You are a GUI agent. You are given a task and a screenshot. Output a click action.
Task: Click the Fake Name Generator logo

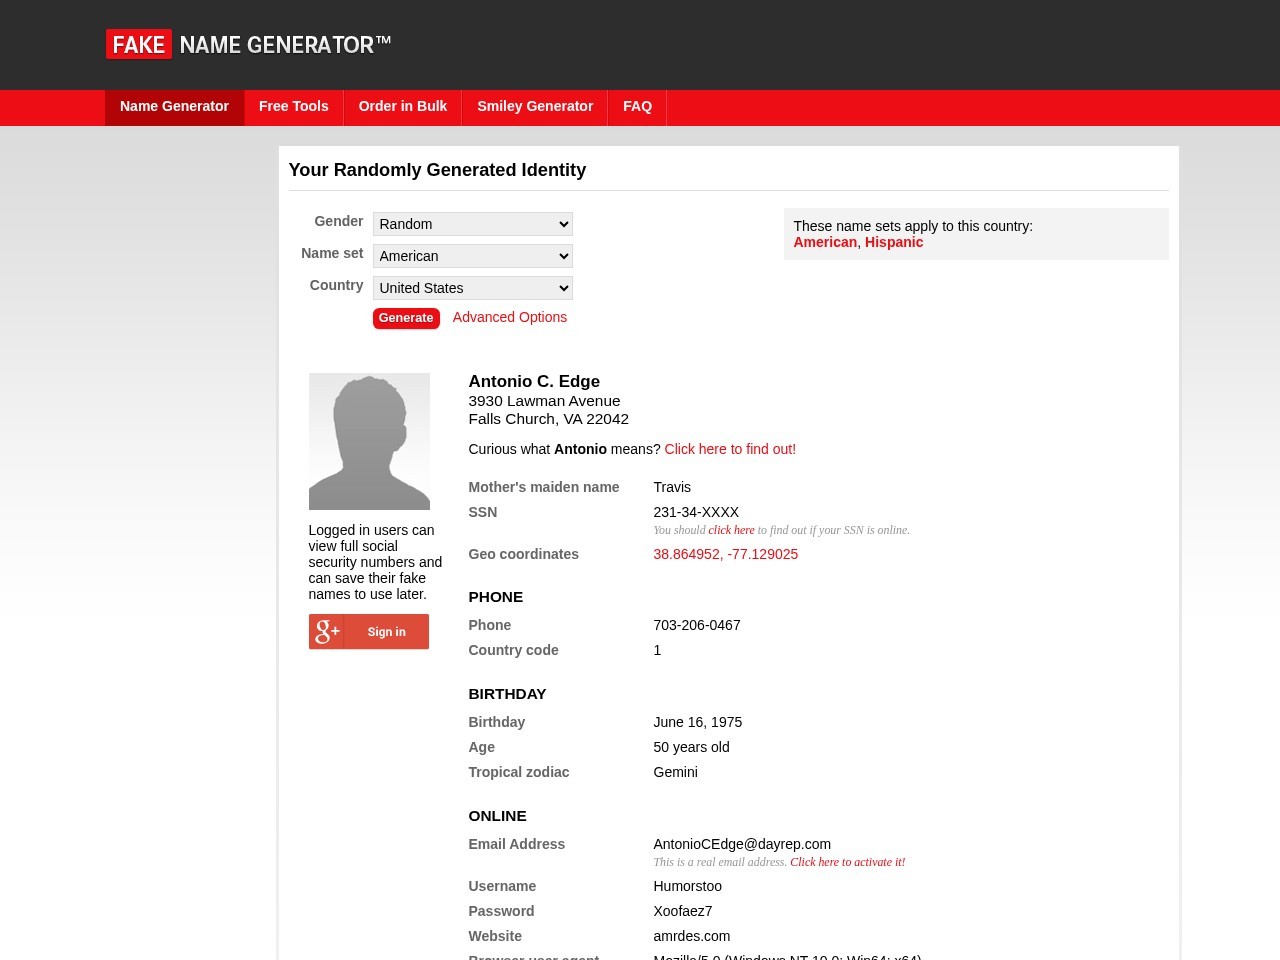pos(248,44)
